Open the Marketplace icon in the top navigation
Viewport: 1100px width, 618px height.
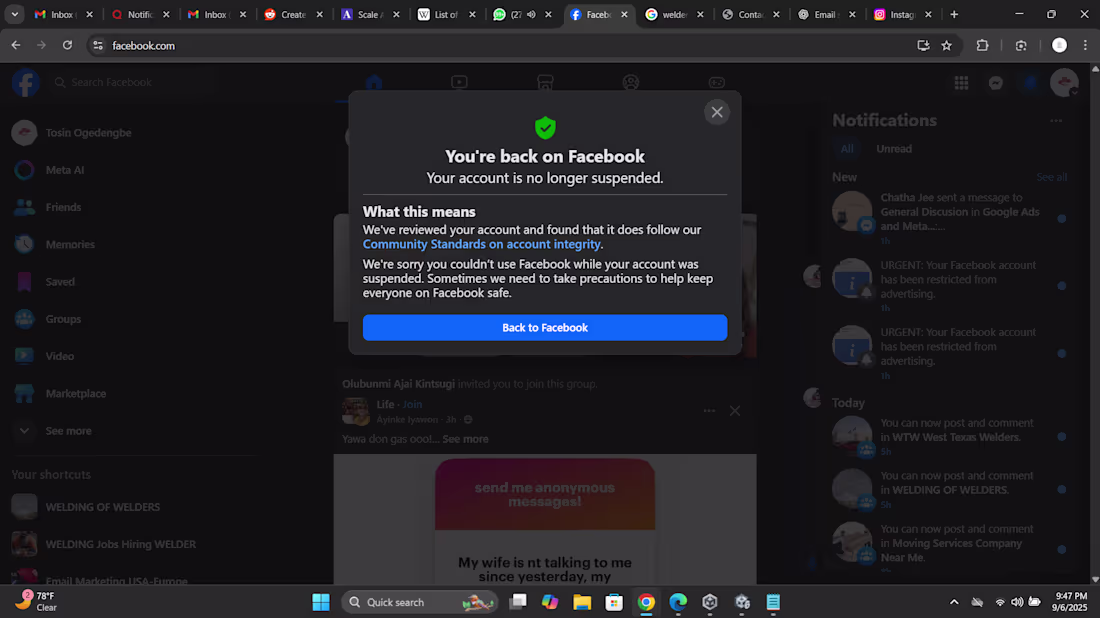click(x=545, y=83)
